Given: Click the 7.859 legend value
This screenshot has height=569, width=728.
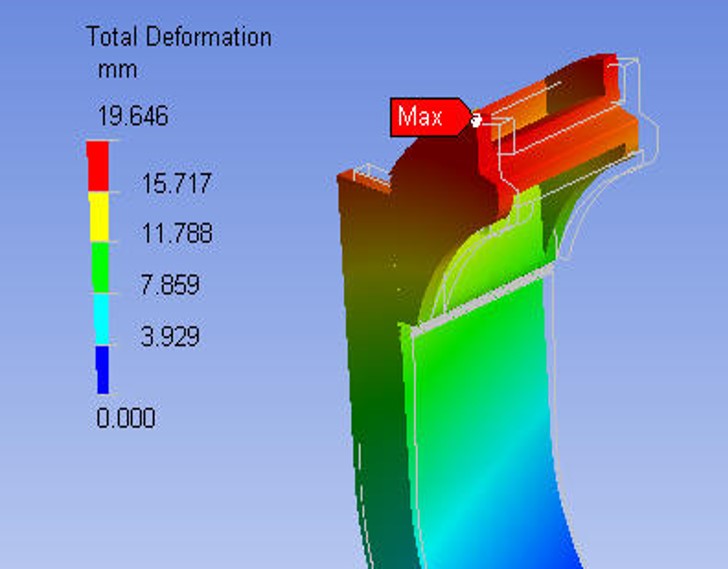Looking at the screenshot, I should point(170,286).
